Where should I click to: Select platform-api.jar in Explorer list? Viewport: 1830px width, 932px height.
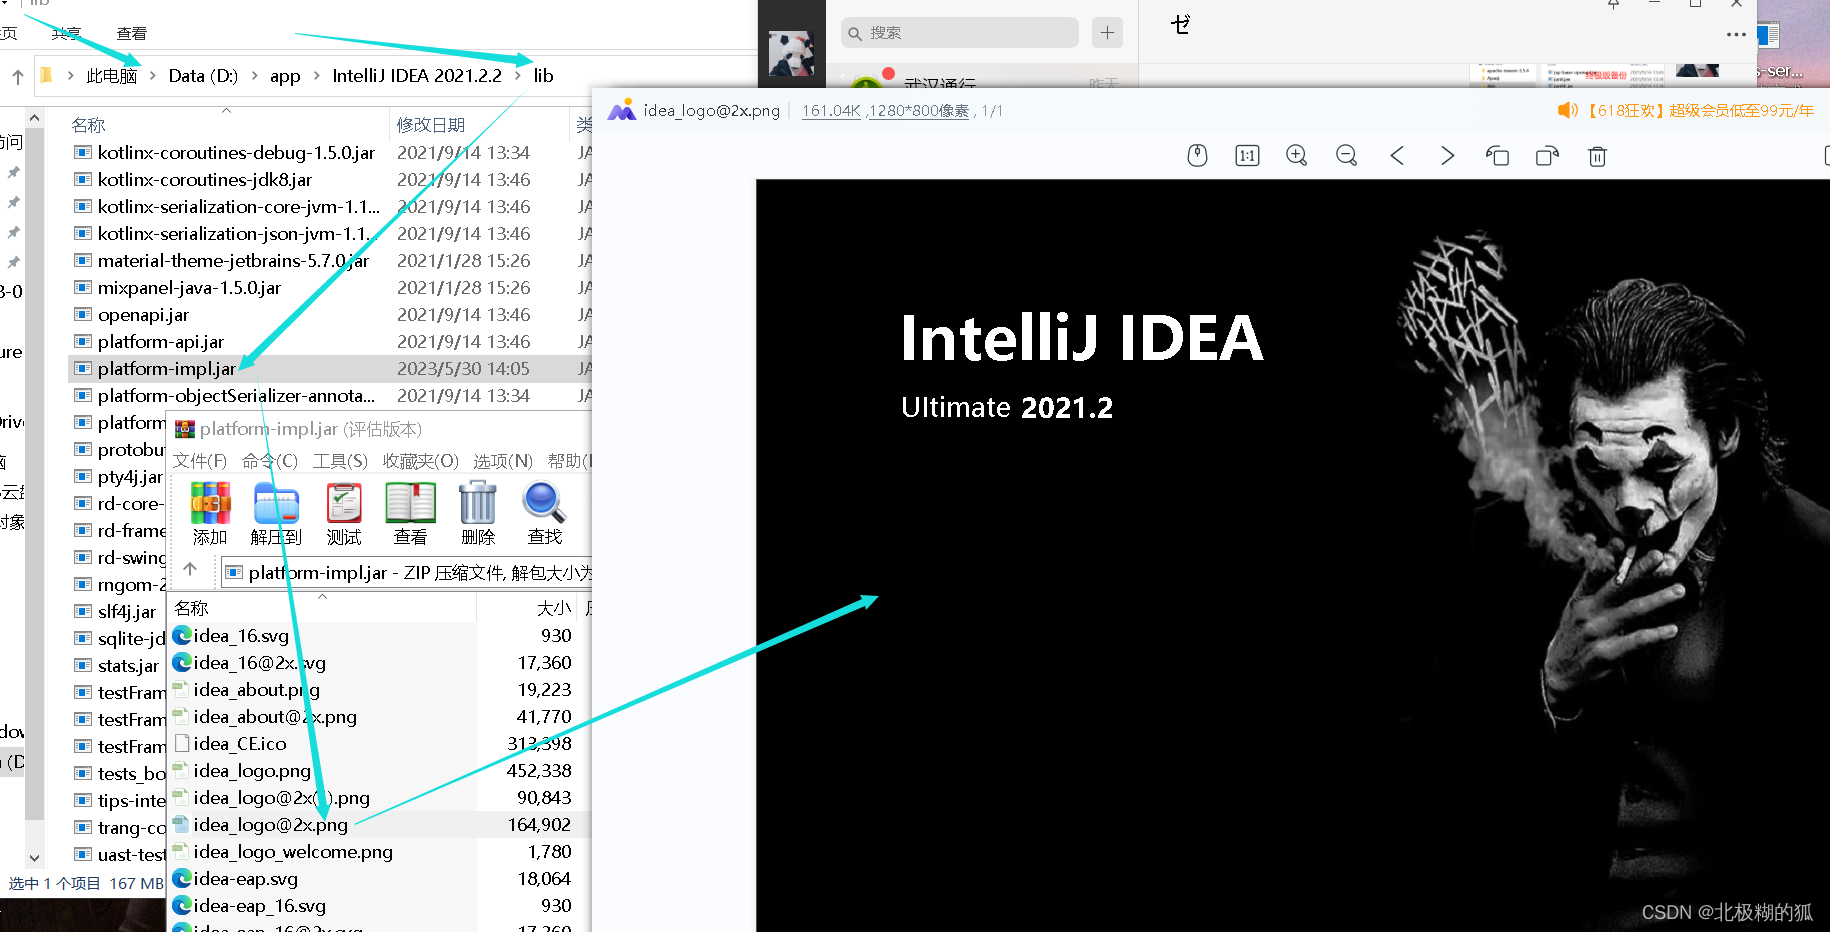point(161,342)
